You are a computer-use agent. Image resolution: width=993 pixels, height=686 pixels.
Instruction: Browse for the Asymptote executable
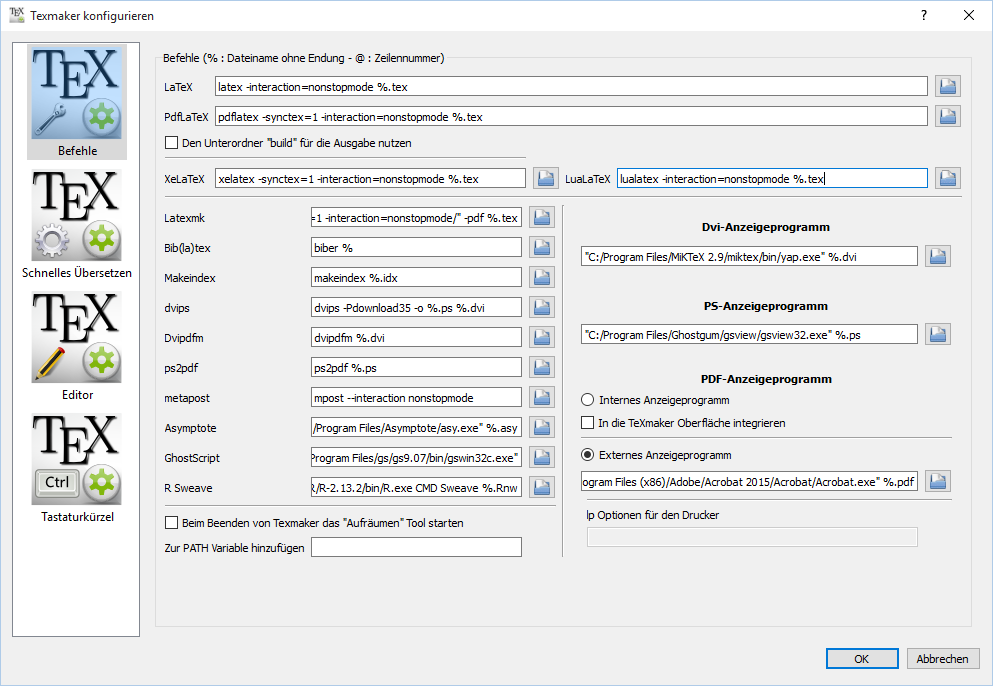pyautogui.click(x=541, y=428)
